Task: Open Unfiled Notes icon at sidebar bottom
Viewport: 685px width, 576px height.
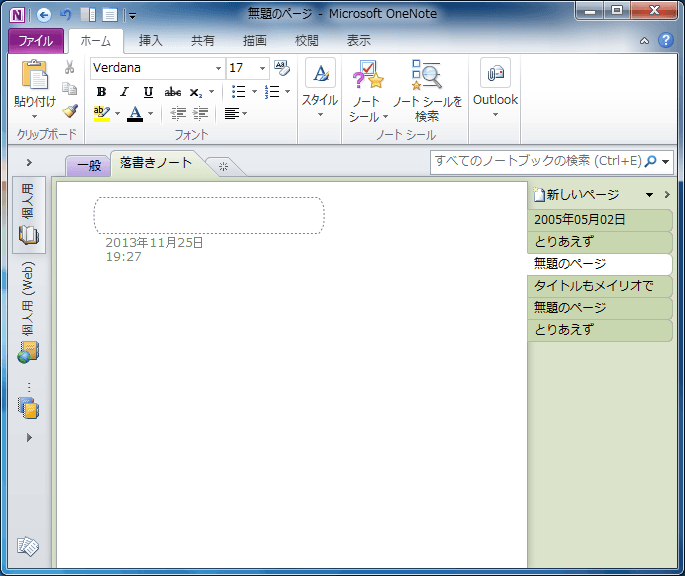Action: click(28, 546)
